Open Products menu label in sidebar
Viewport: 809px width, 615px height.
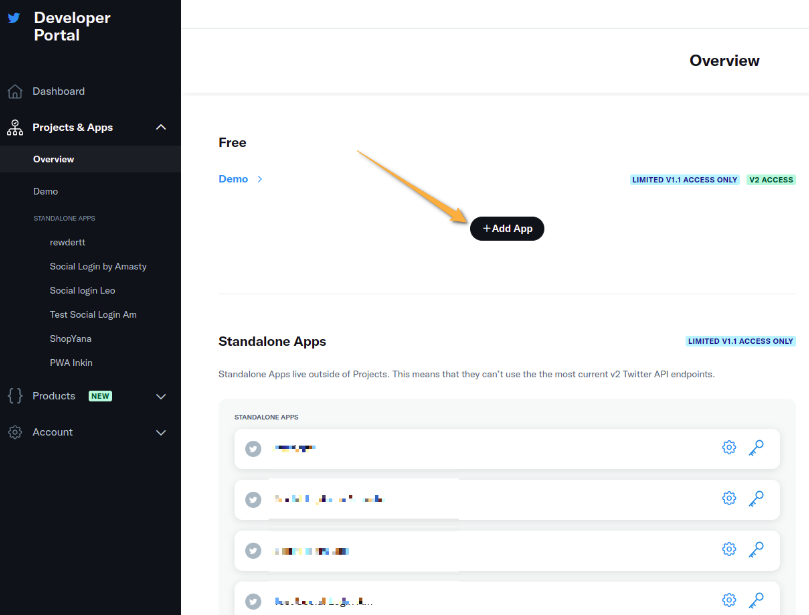click(54, 396)
